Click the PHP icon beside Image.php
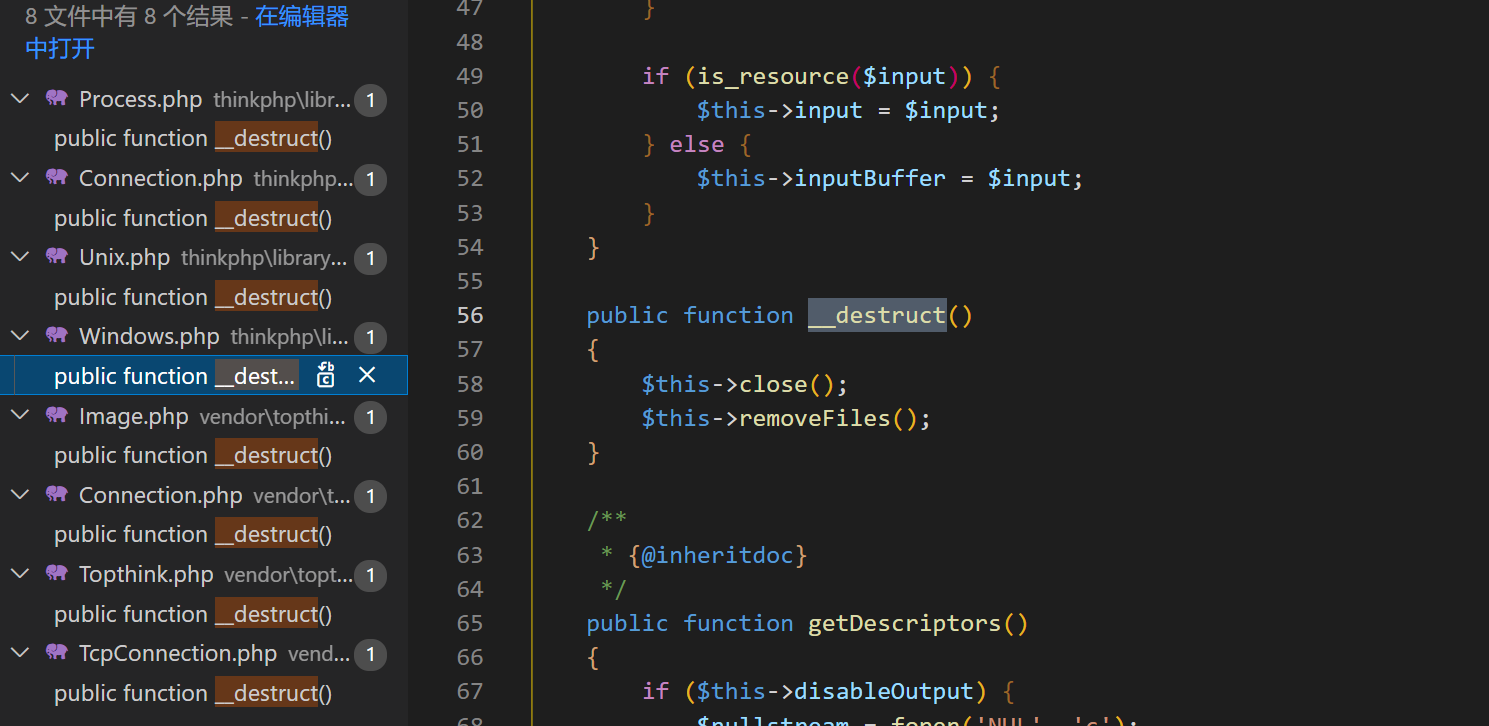This screenshot has width=1489, height=726. pyautogui.click(x=57, y=416)
